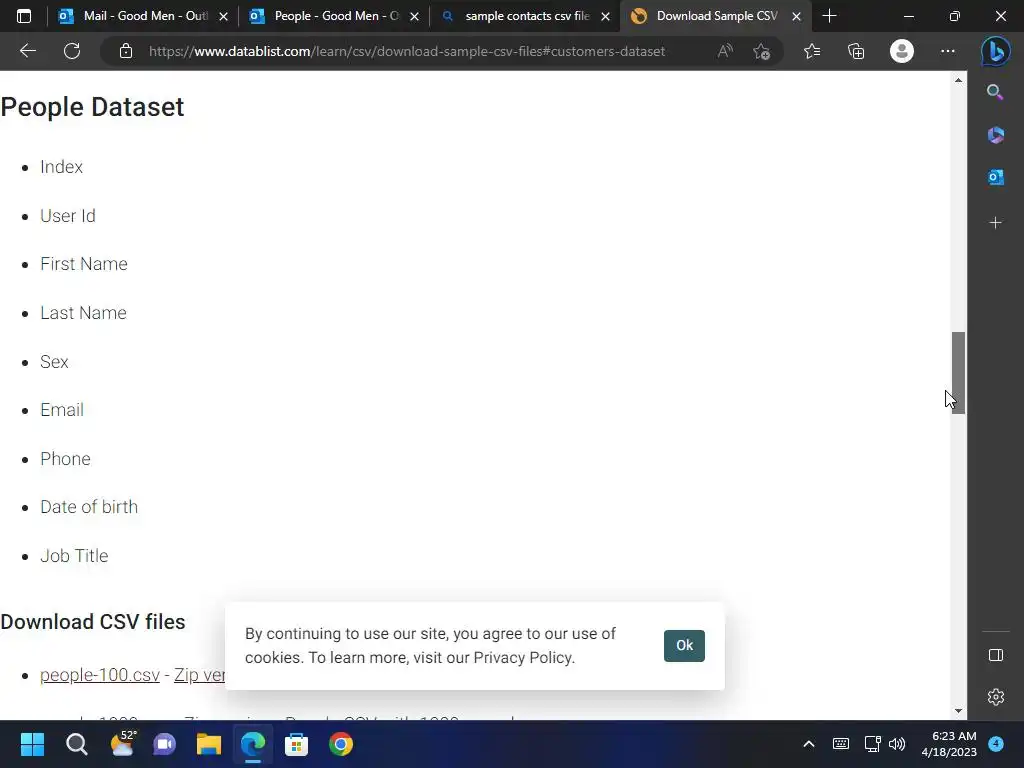Close the sample contacts csv tab
Image resolution: width=1024 pixels, height=768 pixels.
pos(605,17)
